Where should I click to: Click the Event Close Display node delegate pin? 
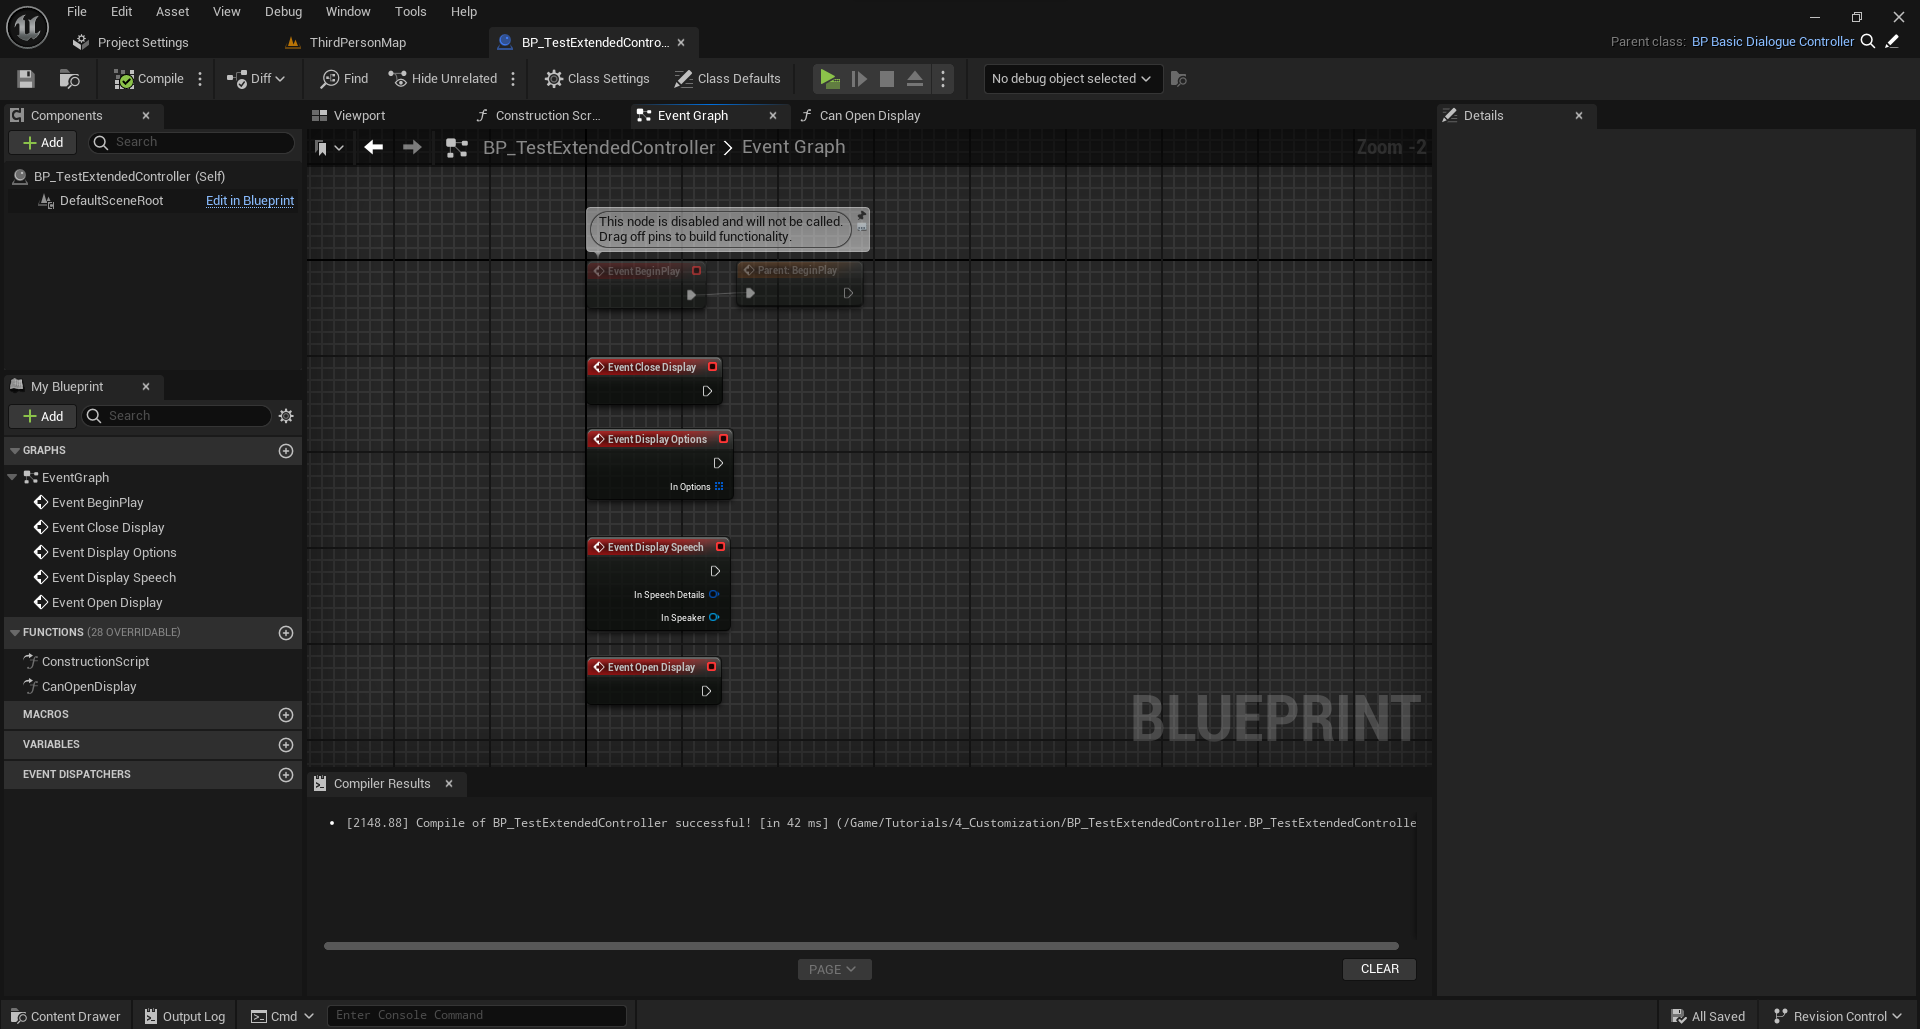(x=713, y=367)
